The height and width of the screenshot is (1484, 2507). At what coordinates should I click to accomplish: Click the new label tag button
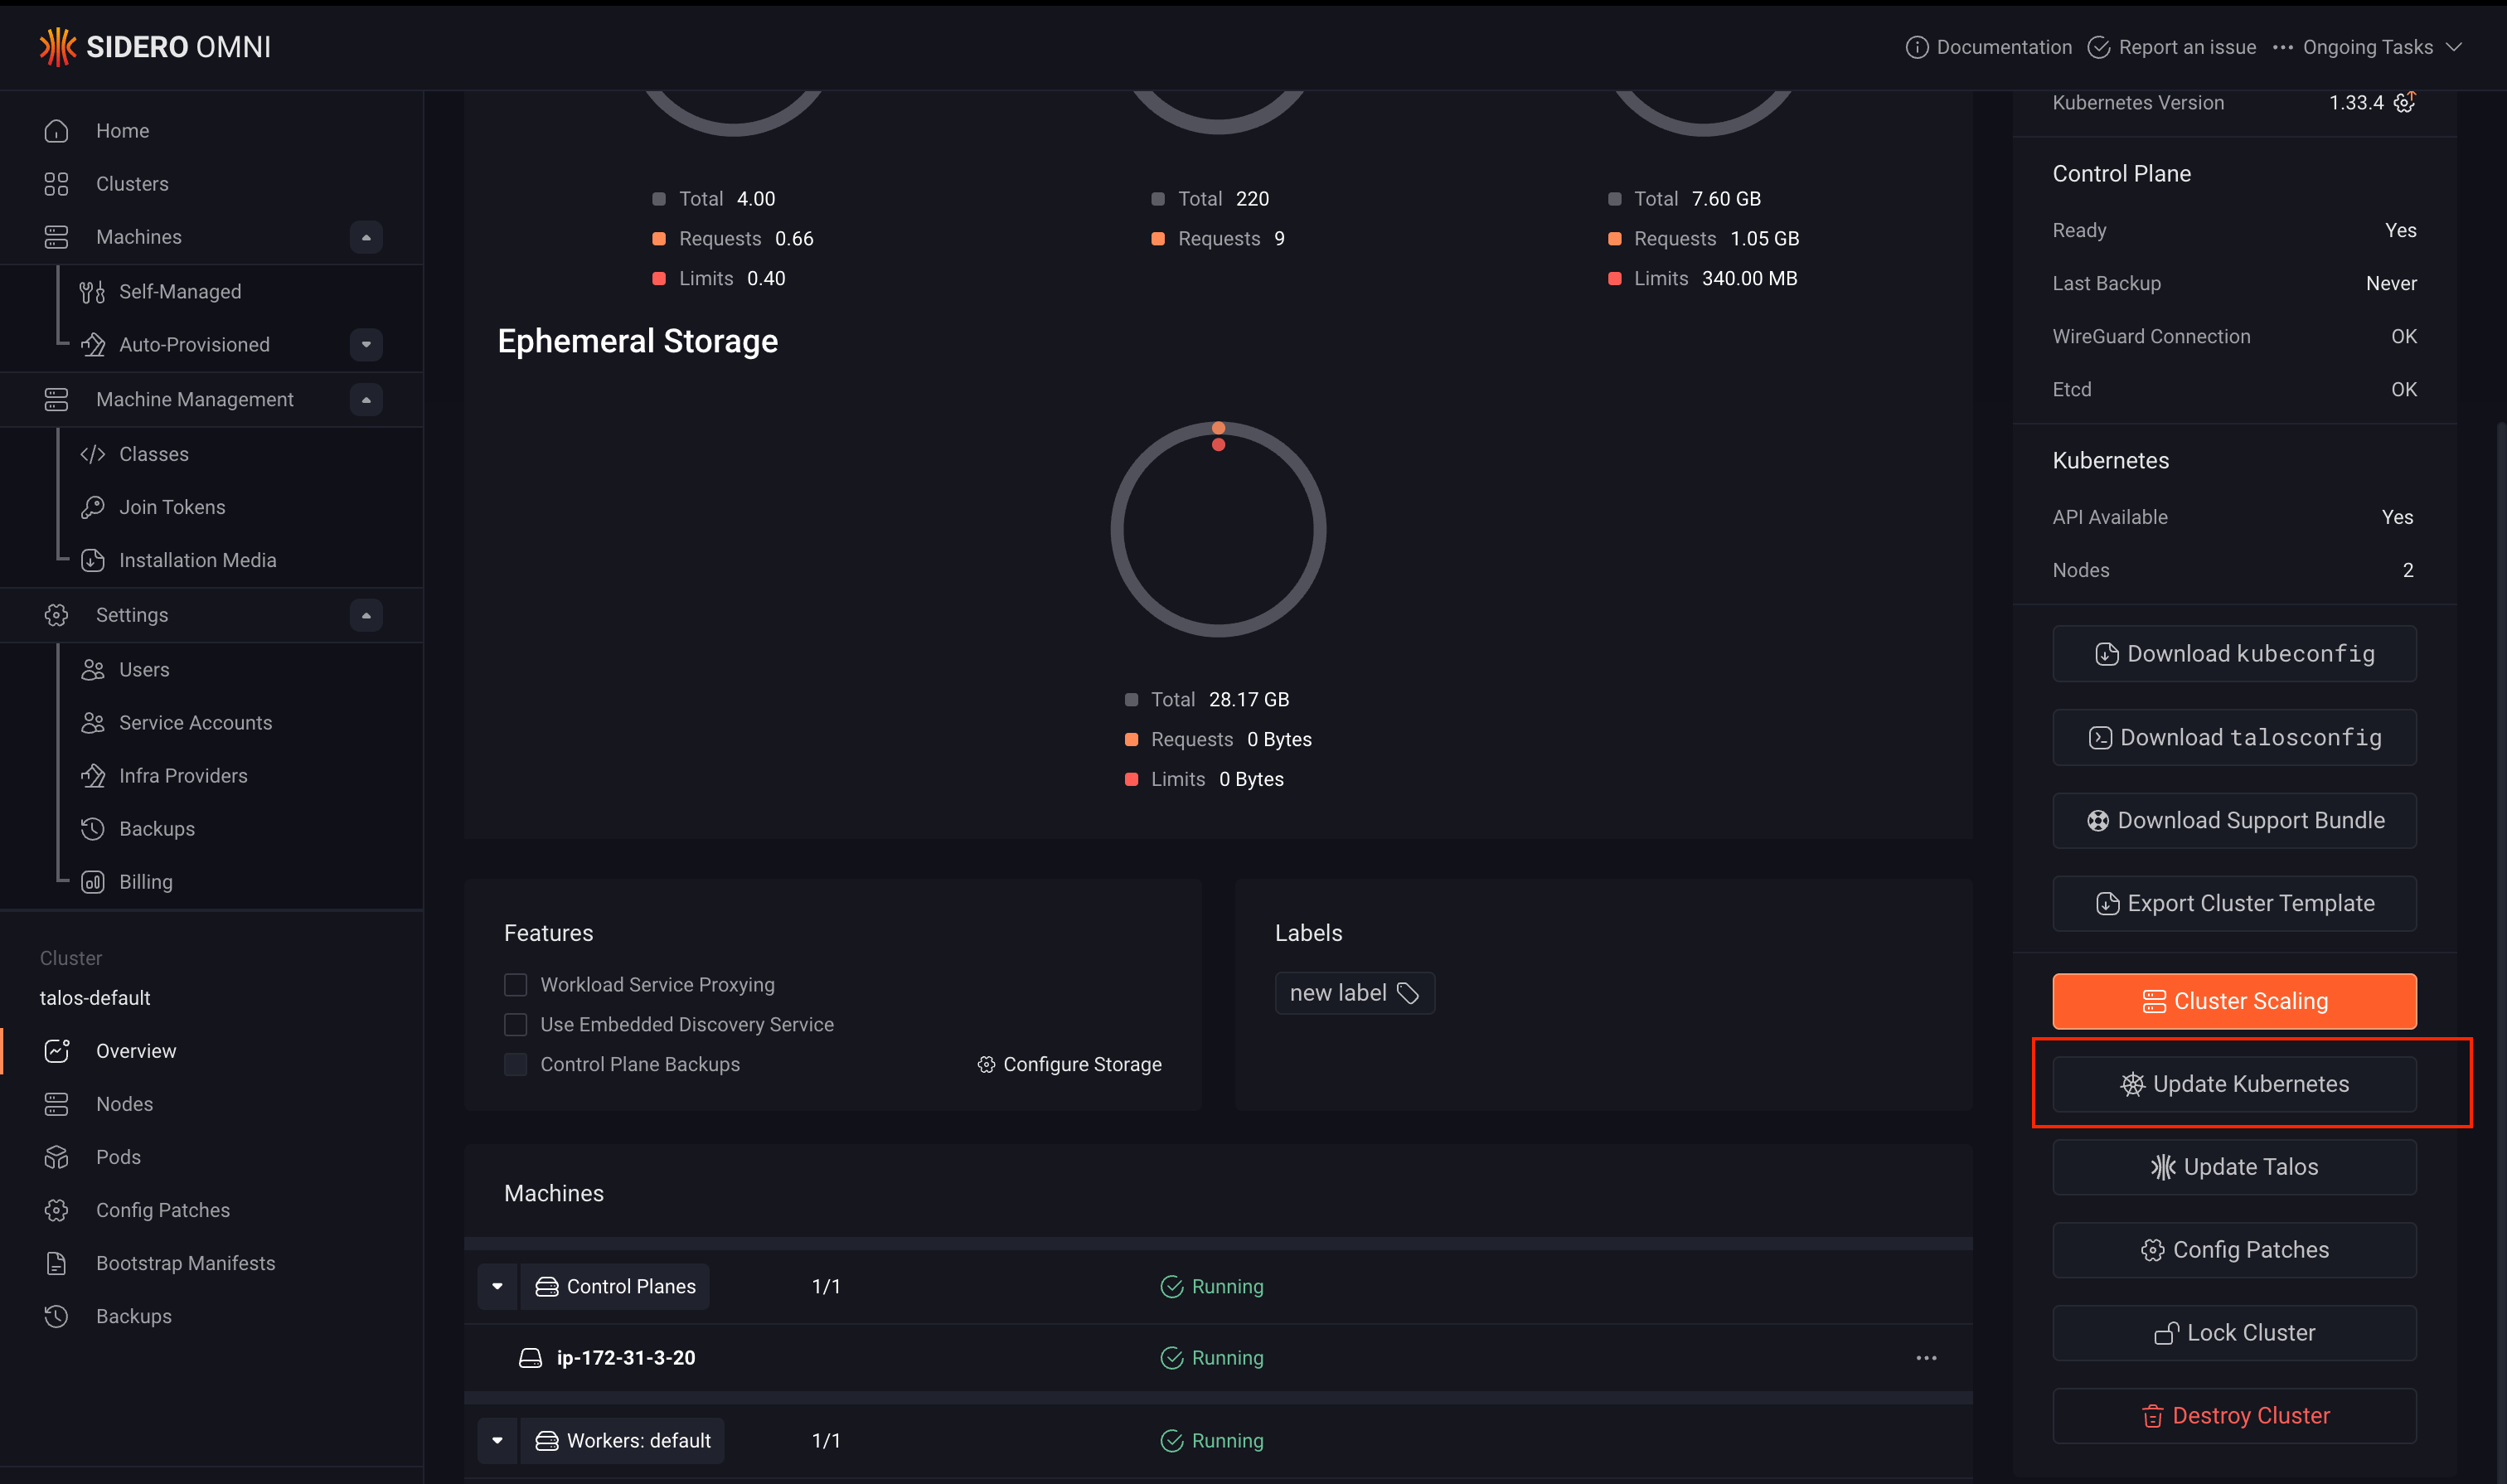[x=1355, y=993]
